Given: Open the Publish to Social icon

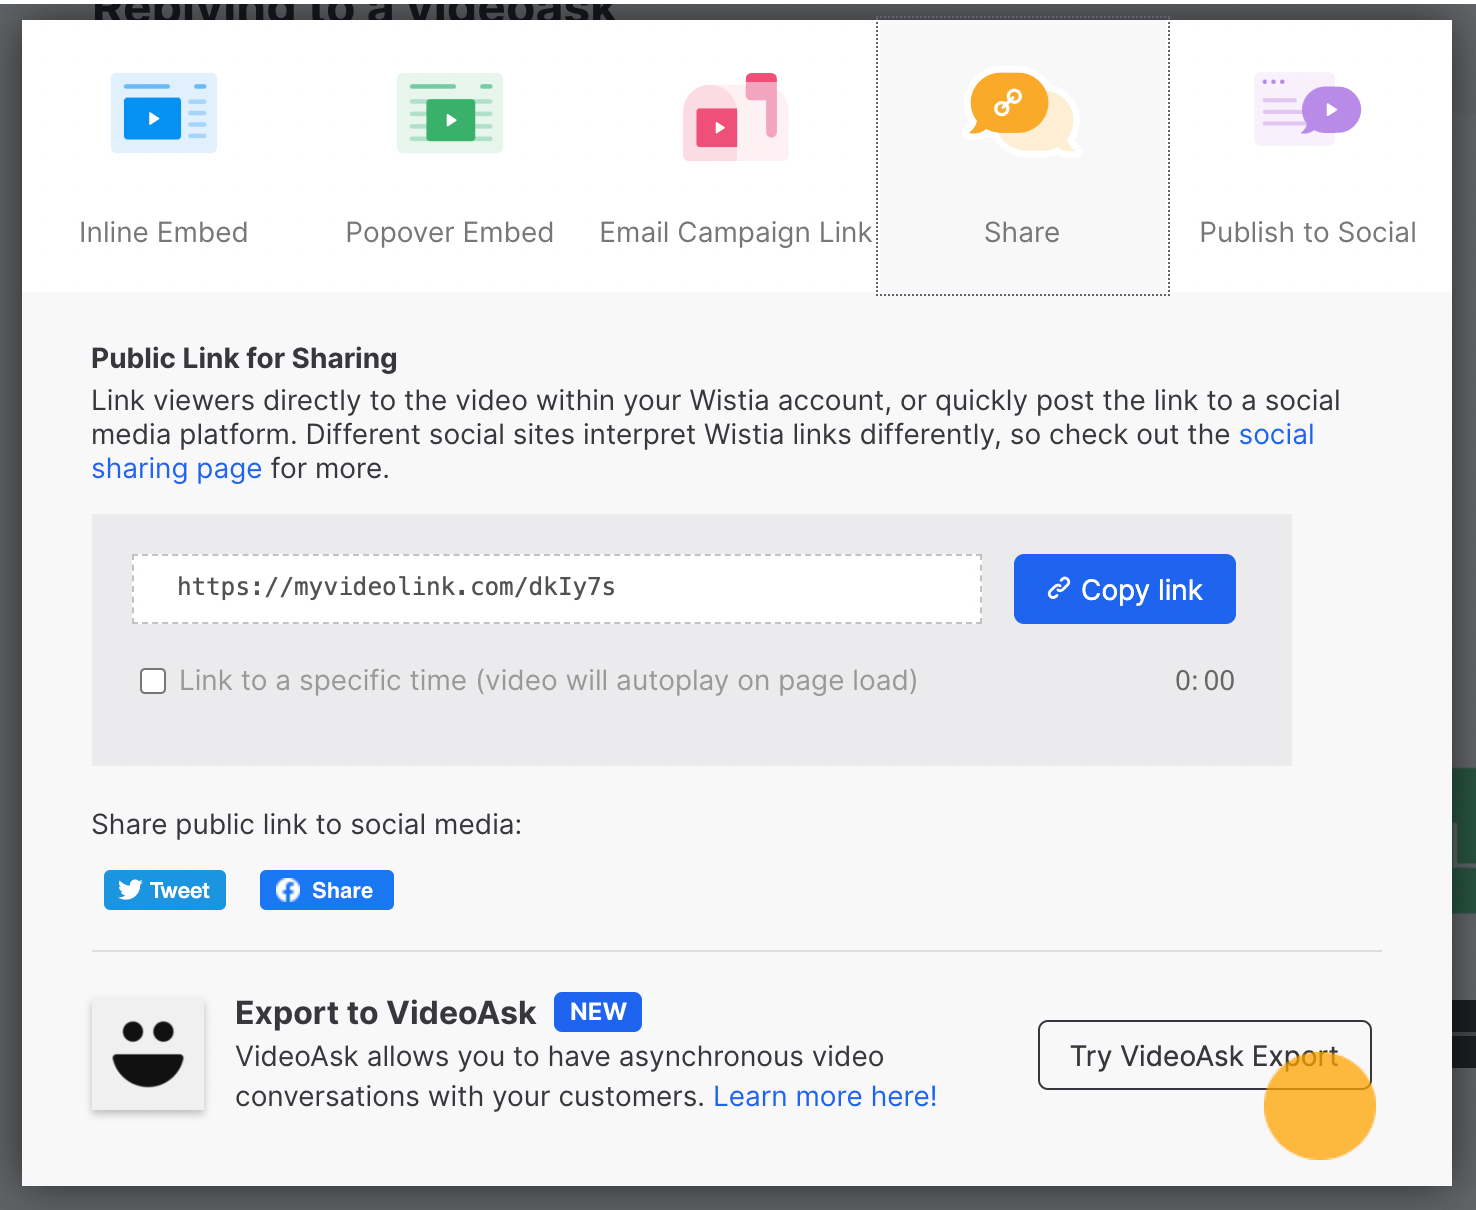Looking at the screenshot, I should click(1308, 109).
